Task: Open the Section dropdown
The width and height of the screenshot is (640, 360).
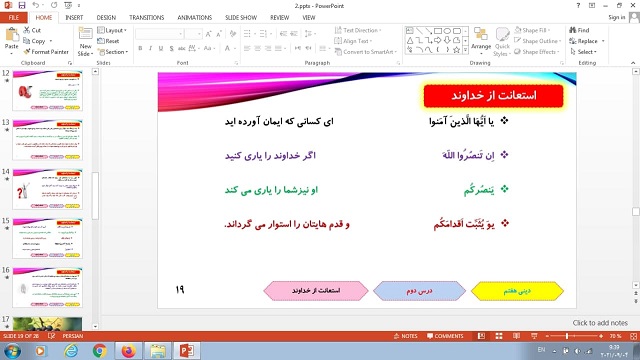Action: click(x=113, y=52)
